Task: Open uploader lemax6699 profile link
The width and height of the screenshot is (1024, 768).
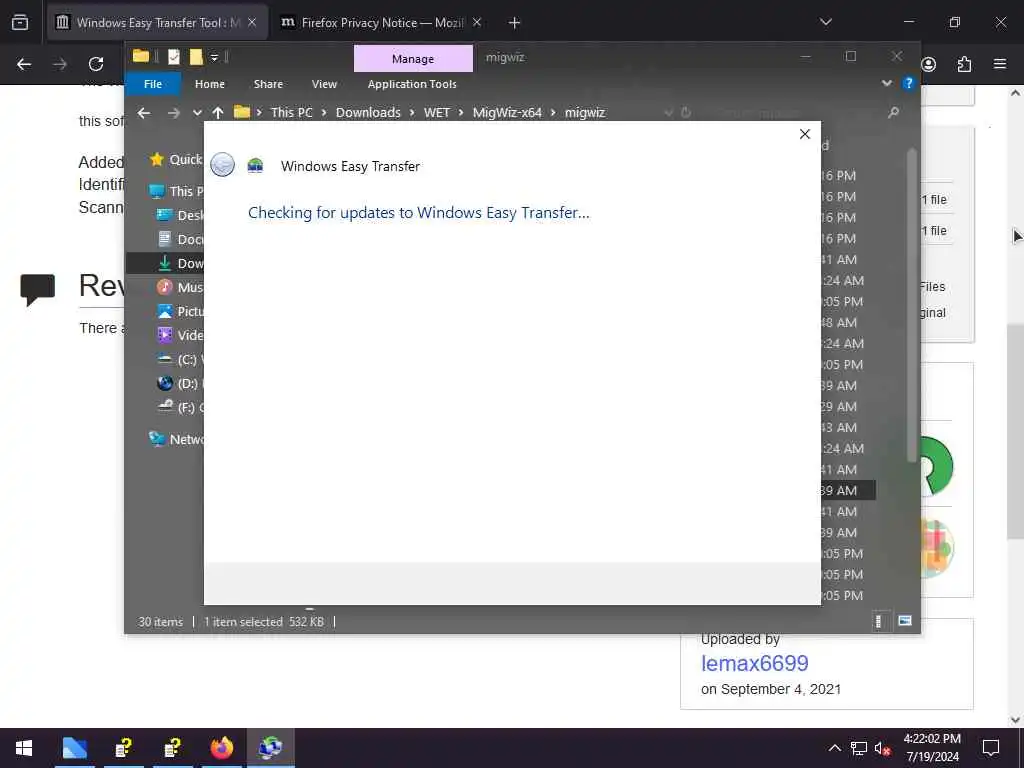Action: pos(755,664)
